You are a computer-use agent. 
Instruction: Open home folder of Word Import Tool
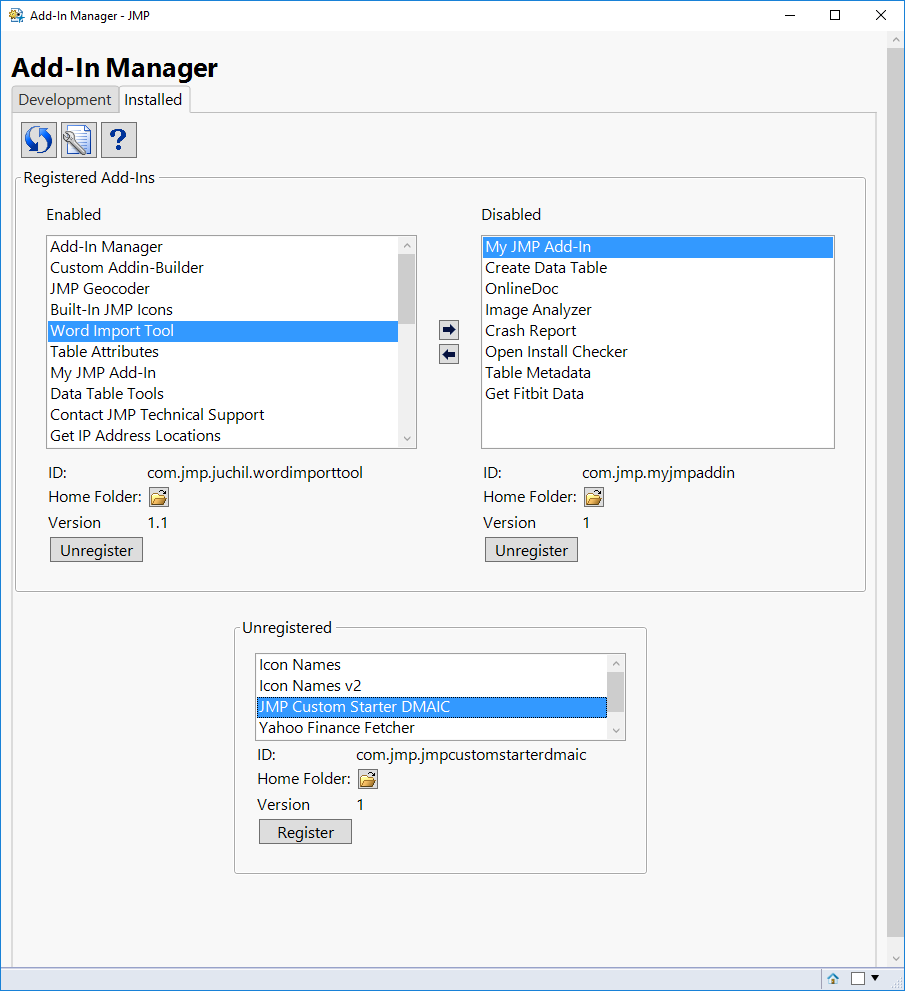pyautogui.click(x=158, y=497)
